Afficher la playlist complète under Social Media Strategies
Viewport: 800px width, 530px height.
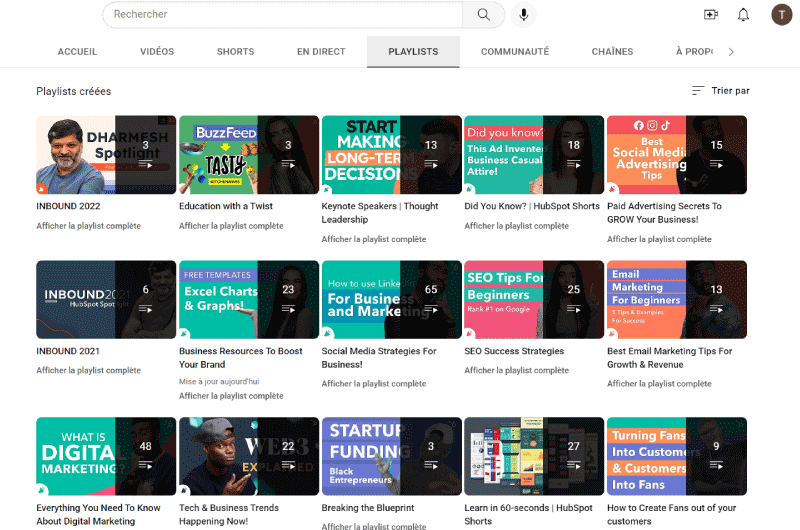[x=373, y=384]
